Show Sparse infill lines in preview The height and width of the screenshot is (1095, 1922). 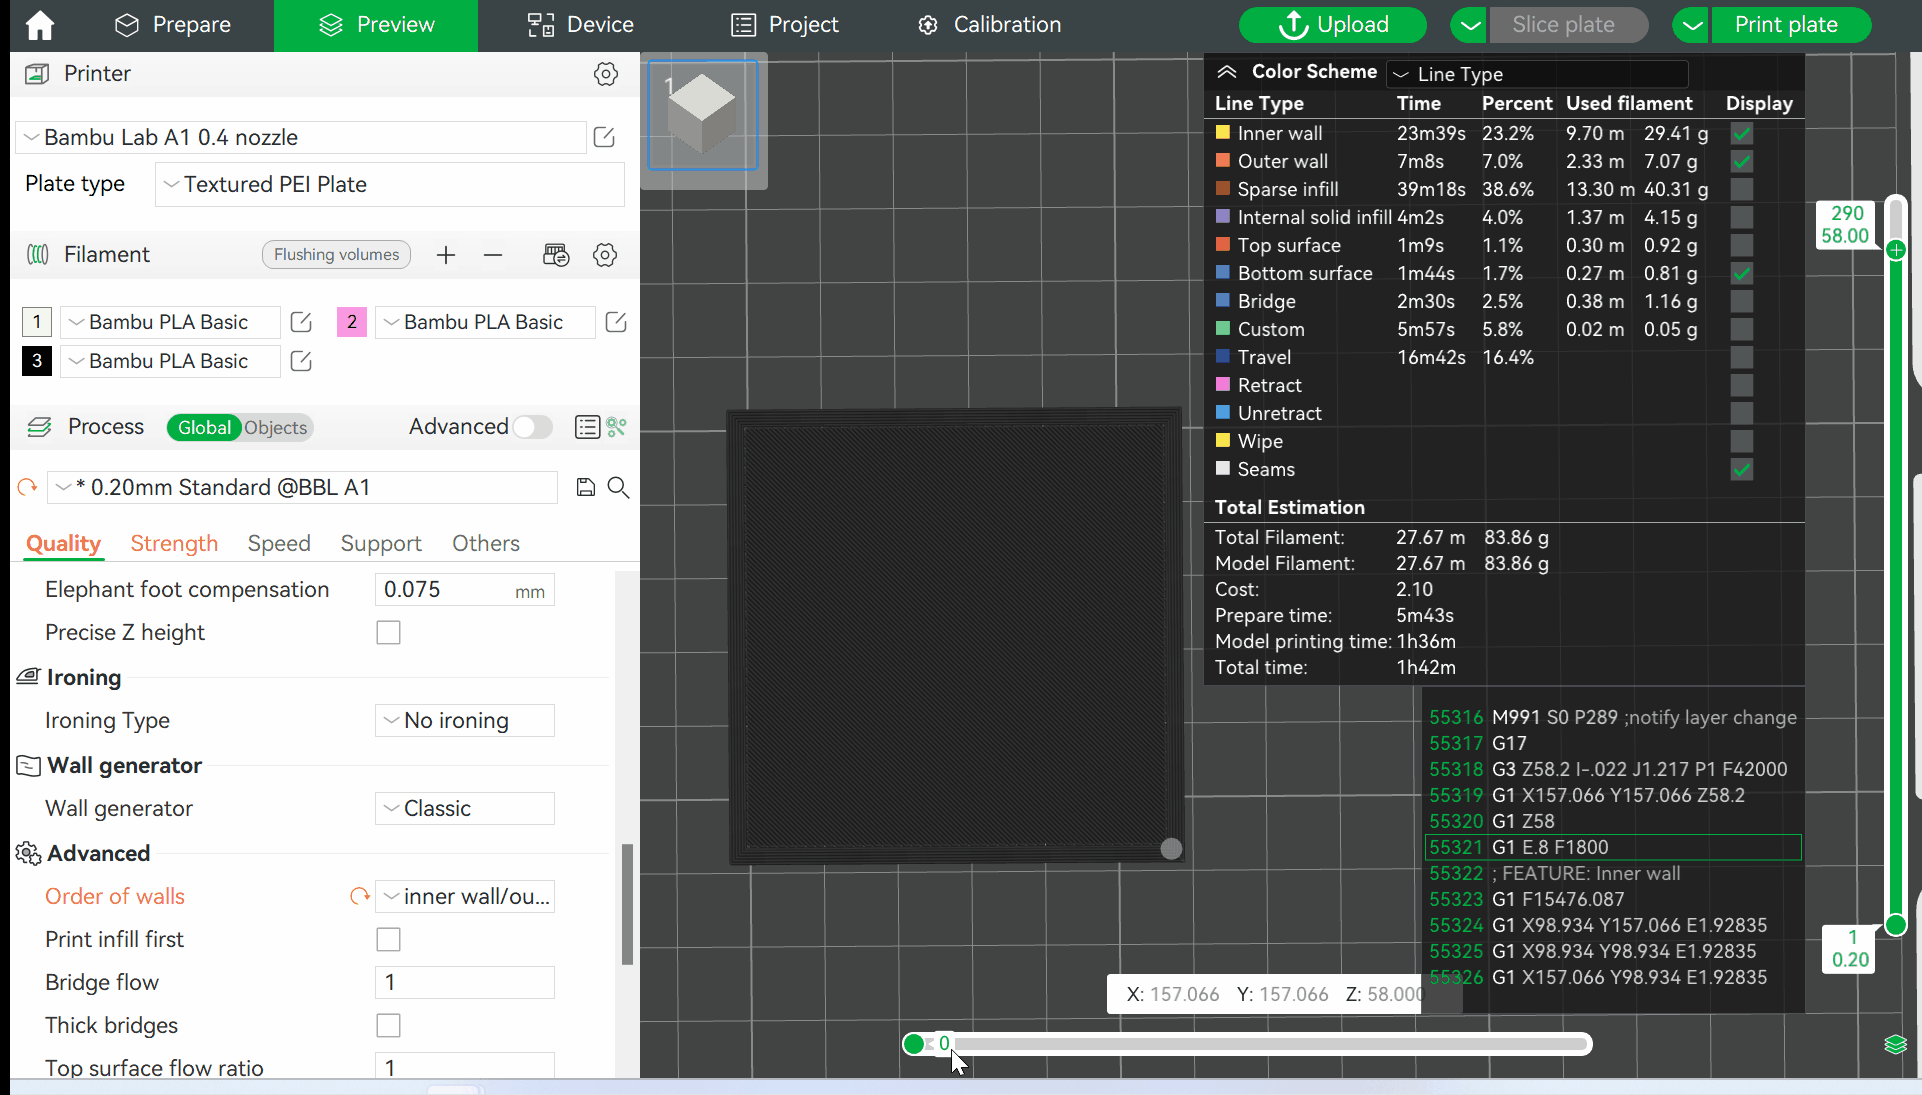tap(1742, 189)
